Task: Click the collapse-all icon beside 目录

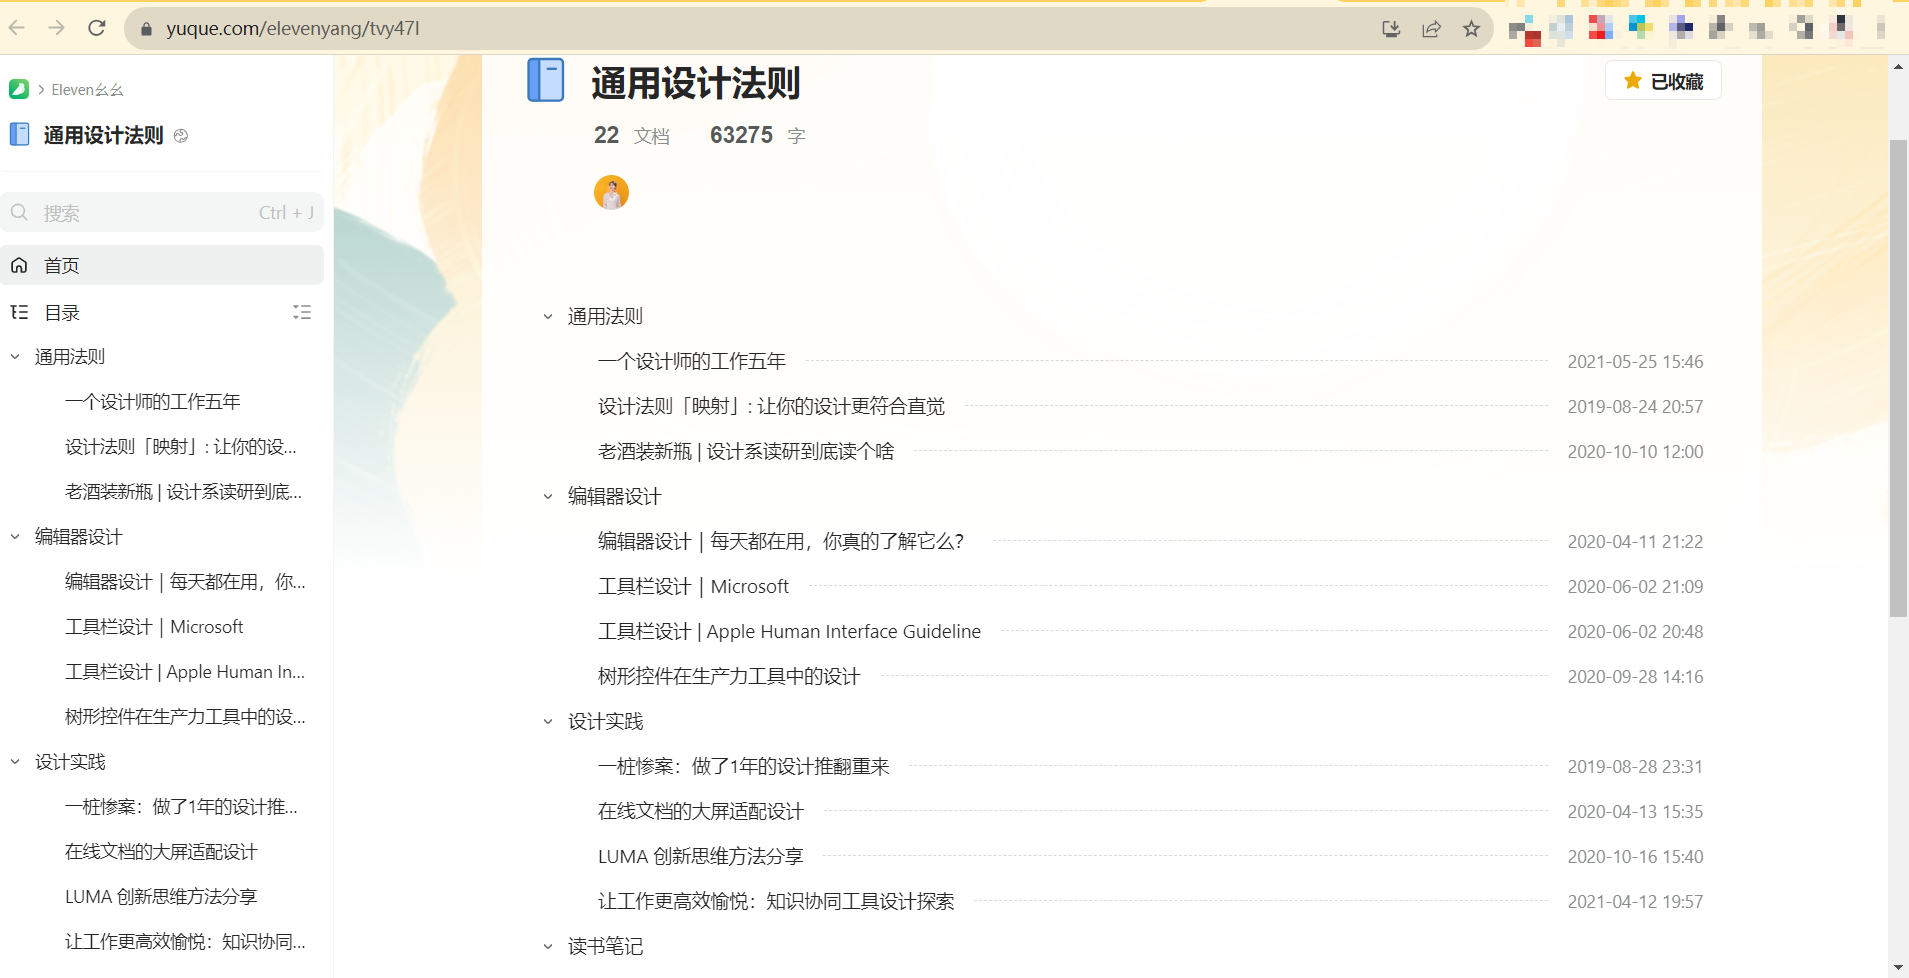Action: pos(302,313)
